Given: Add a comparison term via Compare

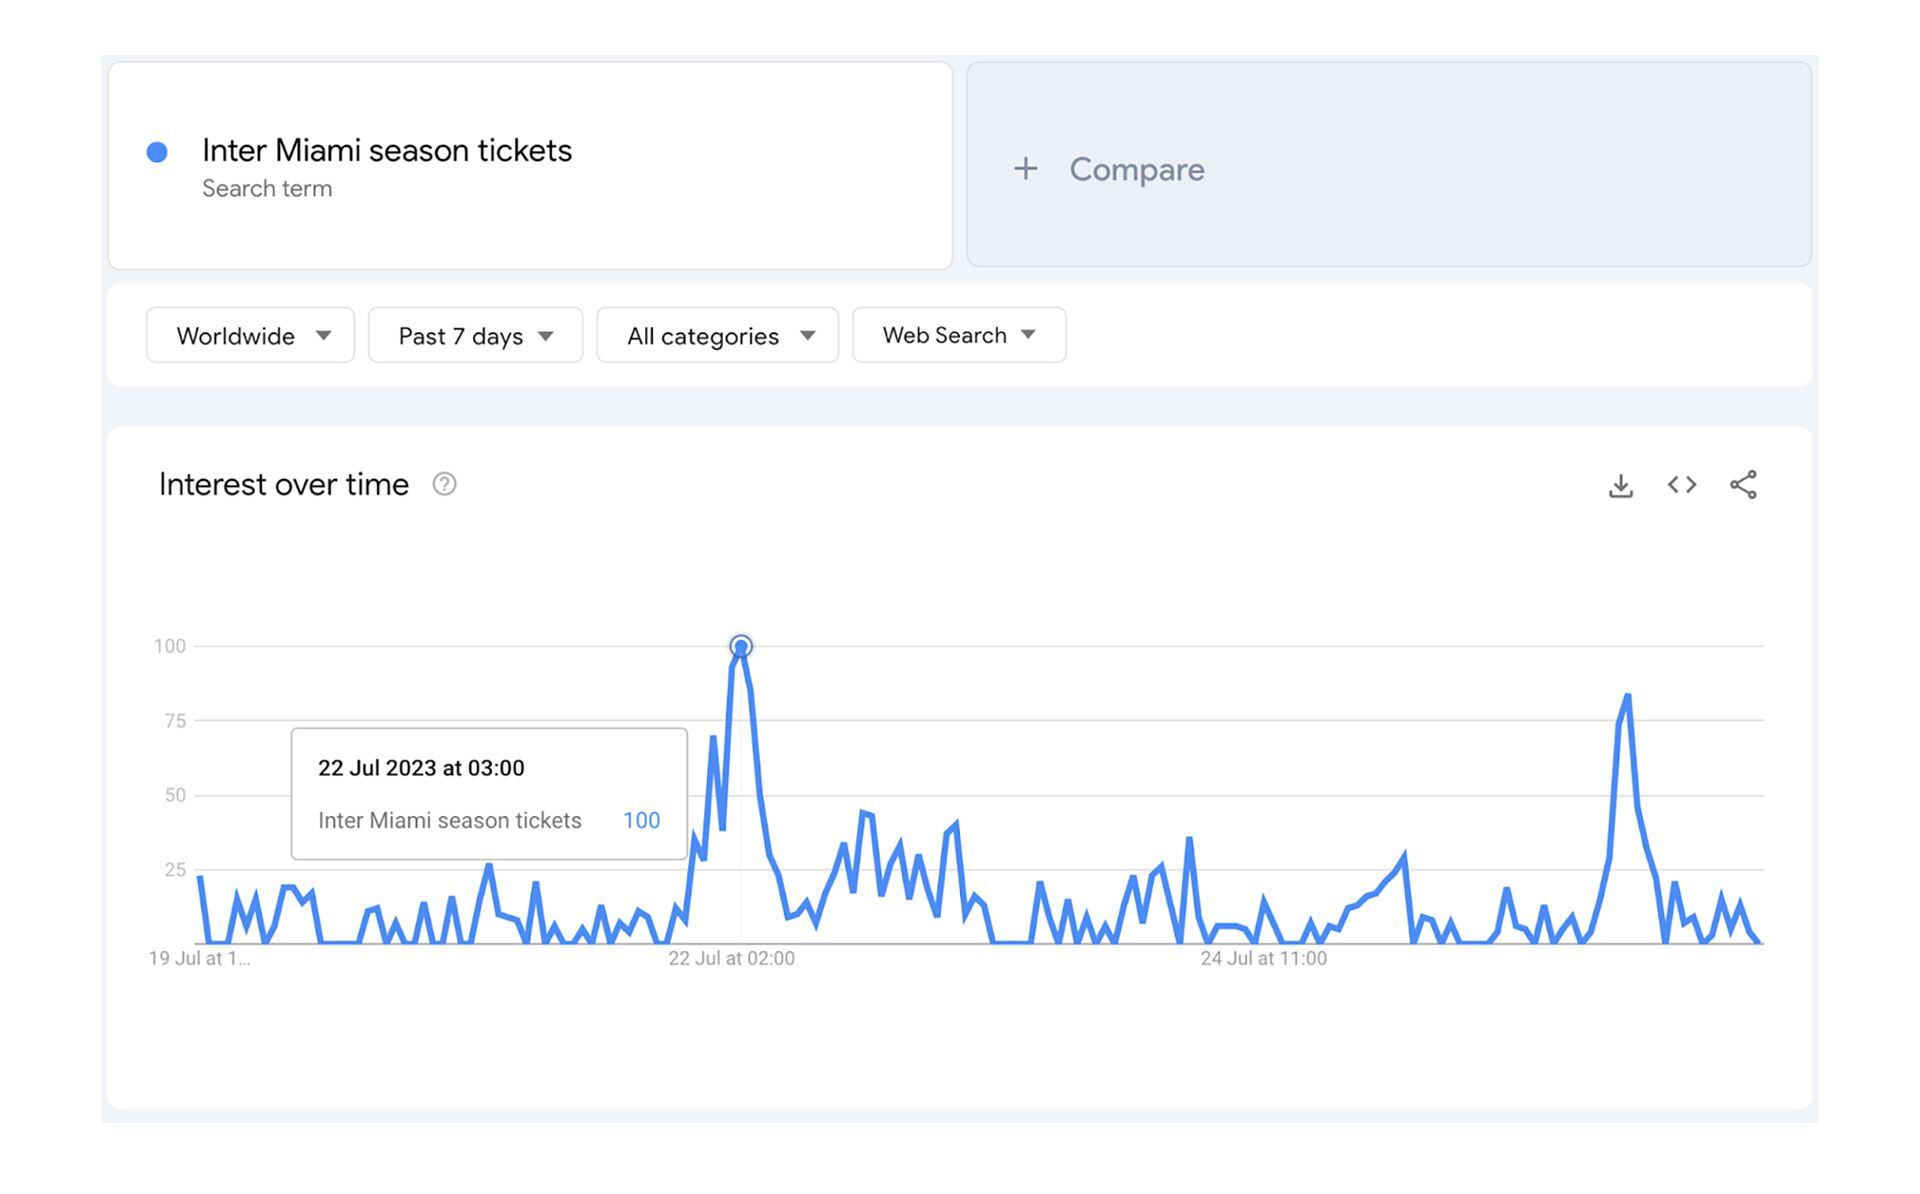Looking at the screenshot, I should click(x=1136, y=169).
